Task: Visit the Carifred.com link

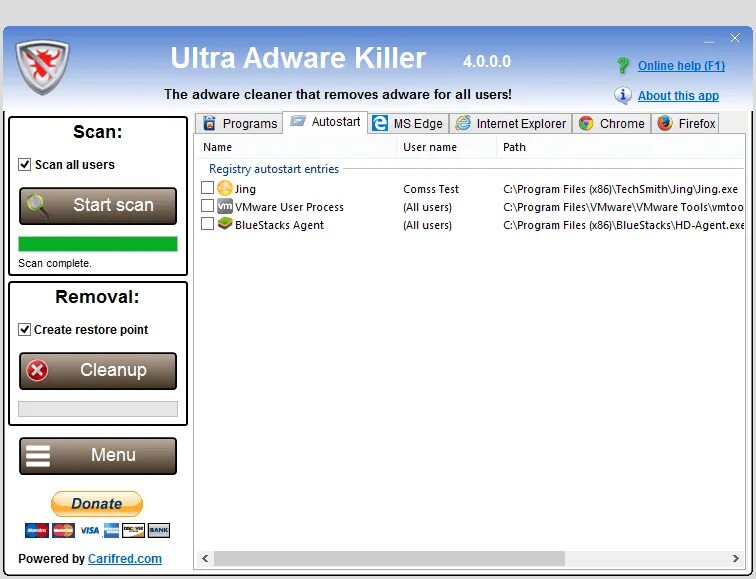Action: point(125,559)
